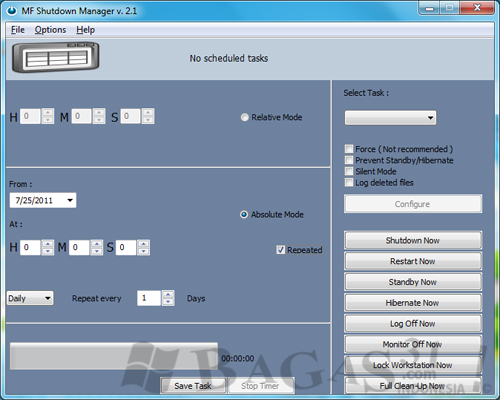The image size is (500, 400).
Task: Click Restart Now button
Action: click(413, 261)
